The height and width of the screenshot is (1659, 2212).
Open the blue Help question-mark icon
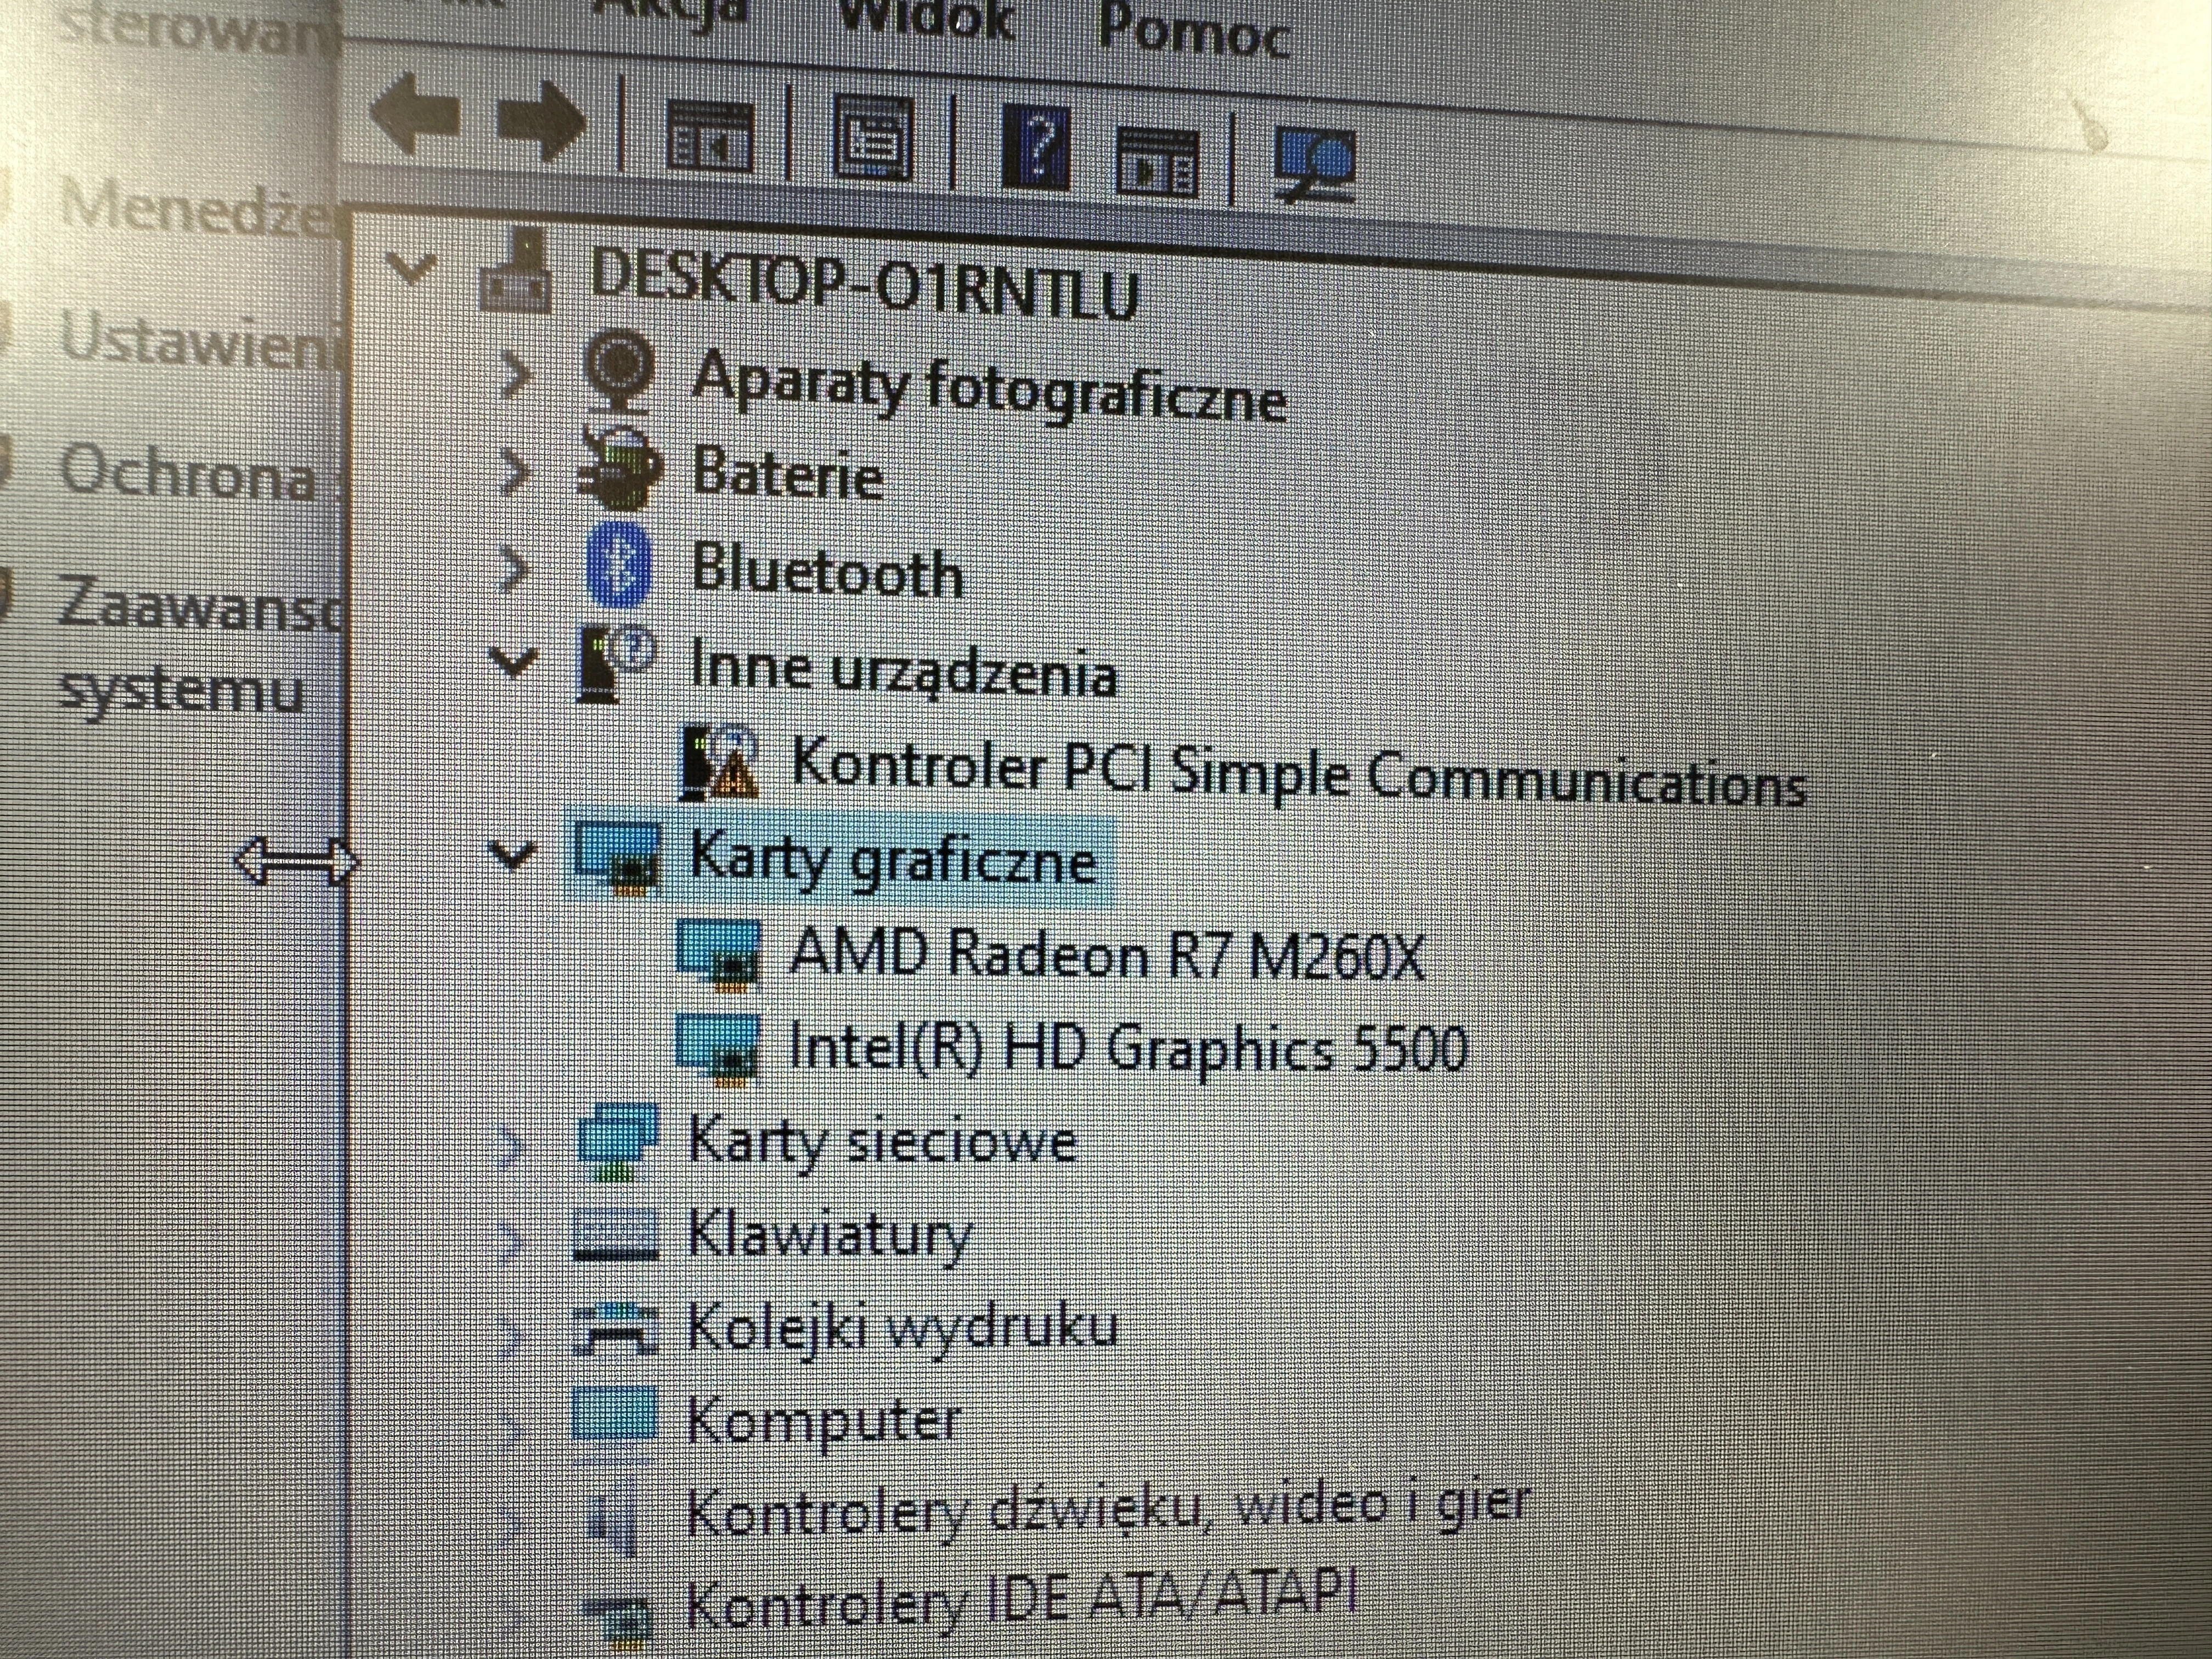1036,147
